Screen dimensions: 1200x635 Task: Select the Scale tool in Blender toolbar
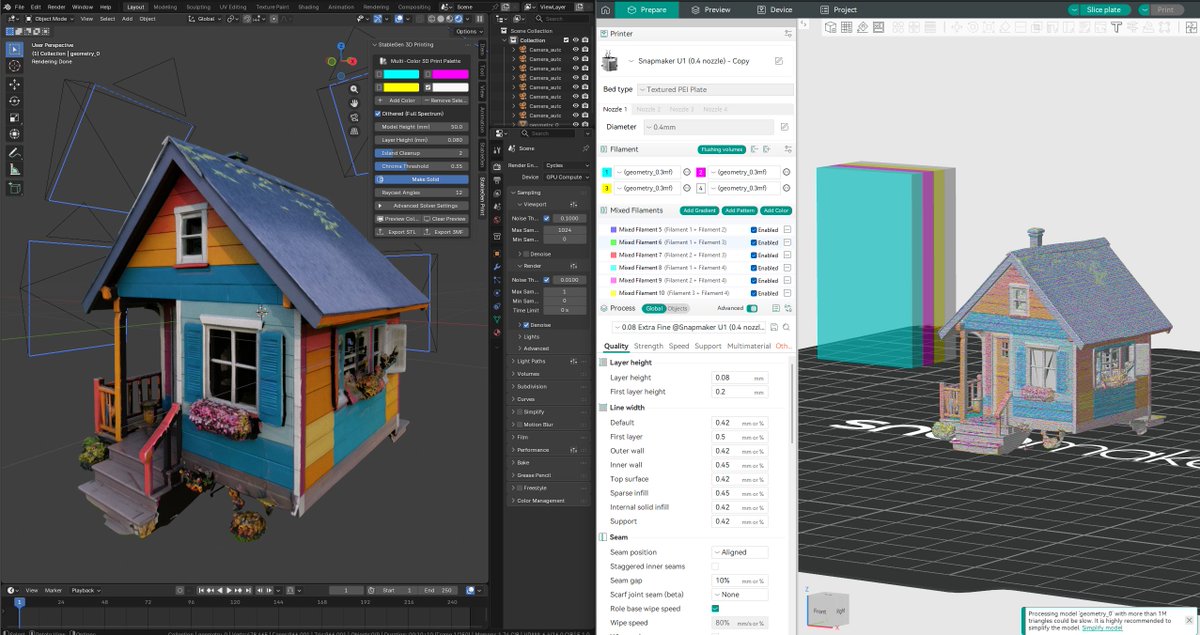(x=15, y=118)
